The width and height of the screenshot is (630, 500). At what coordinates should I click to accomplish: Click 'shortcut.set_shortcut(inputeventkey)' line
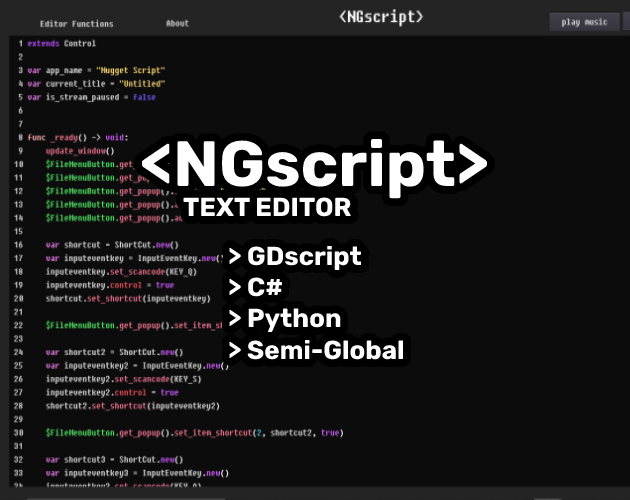(128, 299)
